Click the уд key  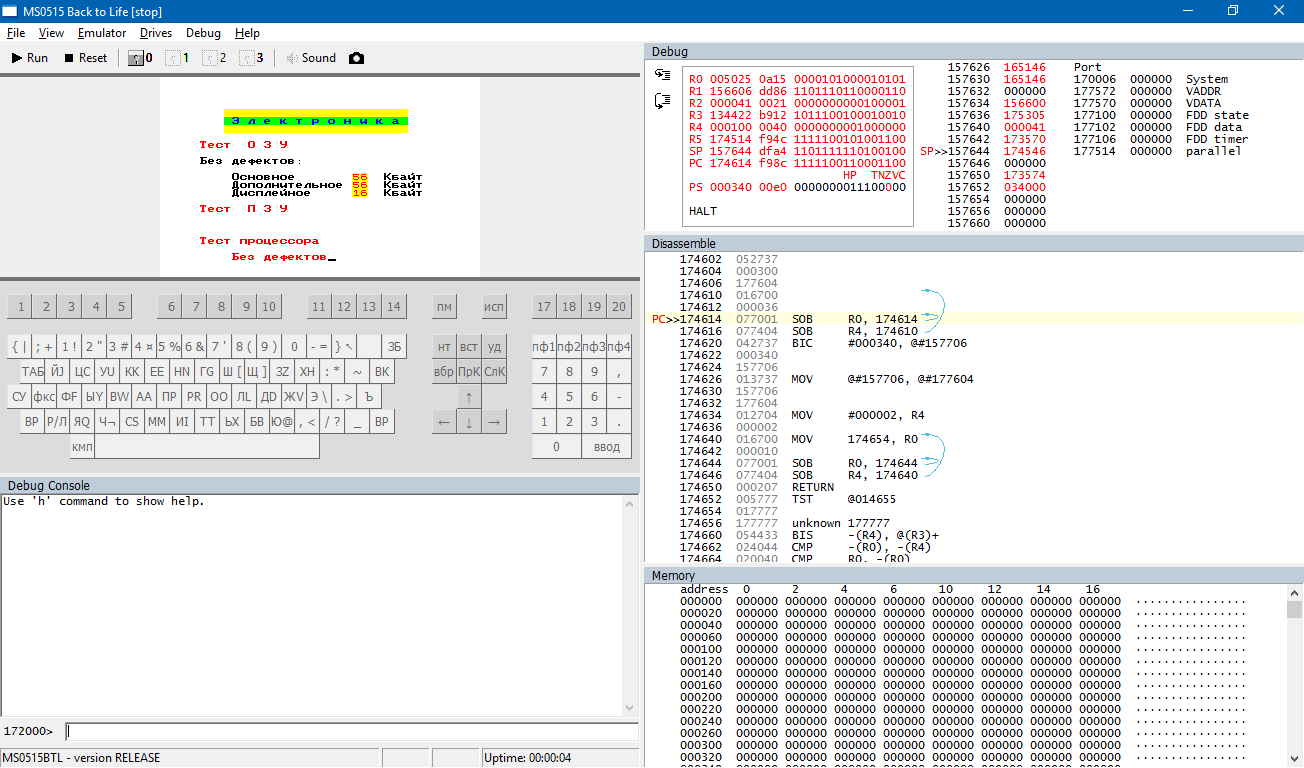click(494, 347)
